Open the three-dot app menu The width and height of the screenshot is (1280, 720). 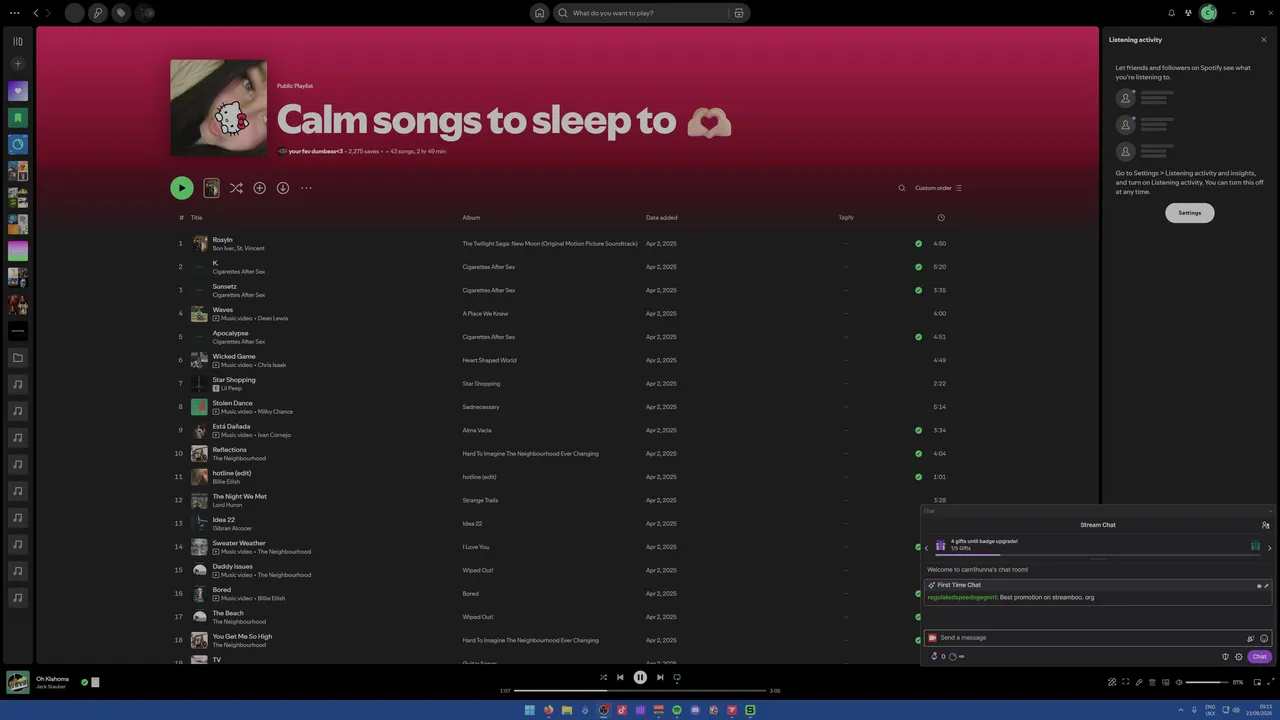(14, 13)
